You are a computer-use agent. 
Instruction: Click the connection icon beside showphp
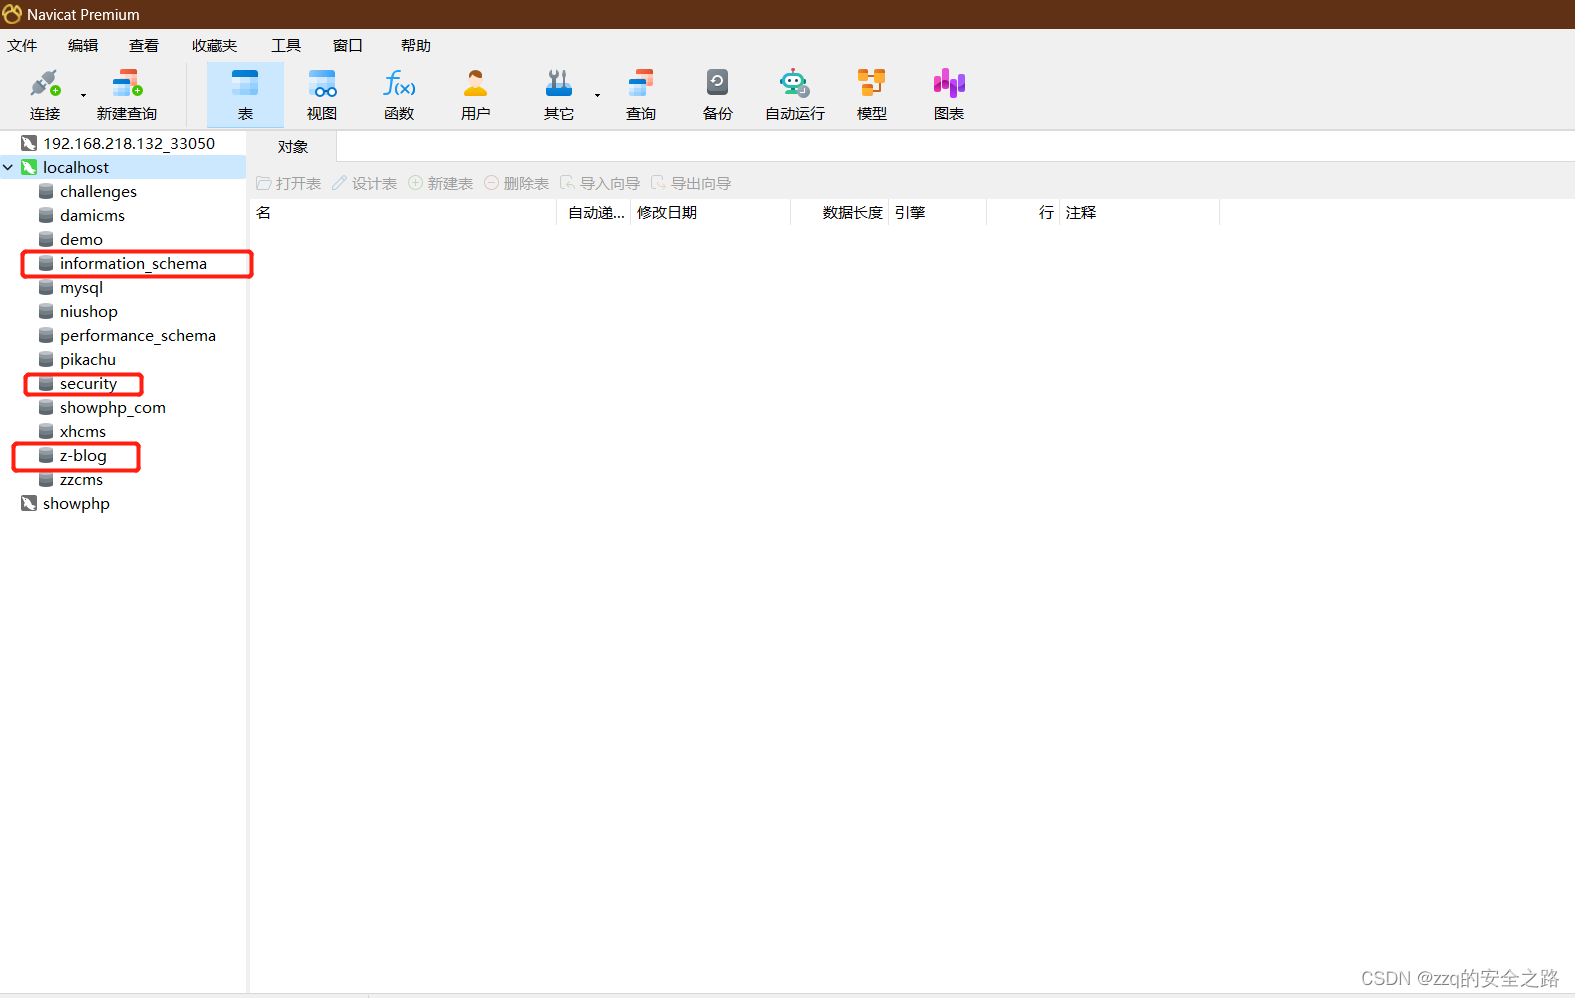pos(29,503)
